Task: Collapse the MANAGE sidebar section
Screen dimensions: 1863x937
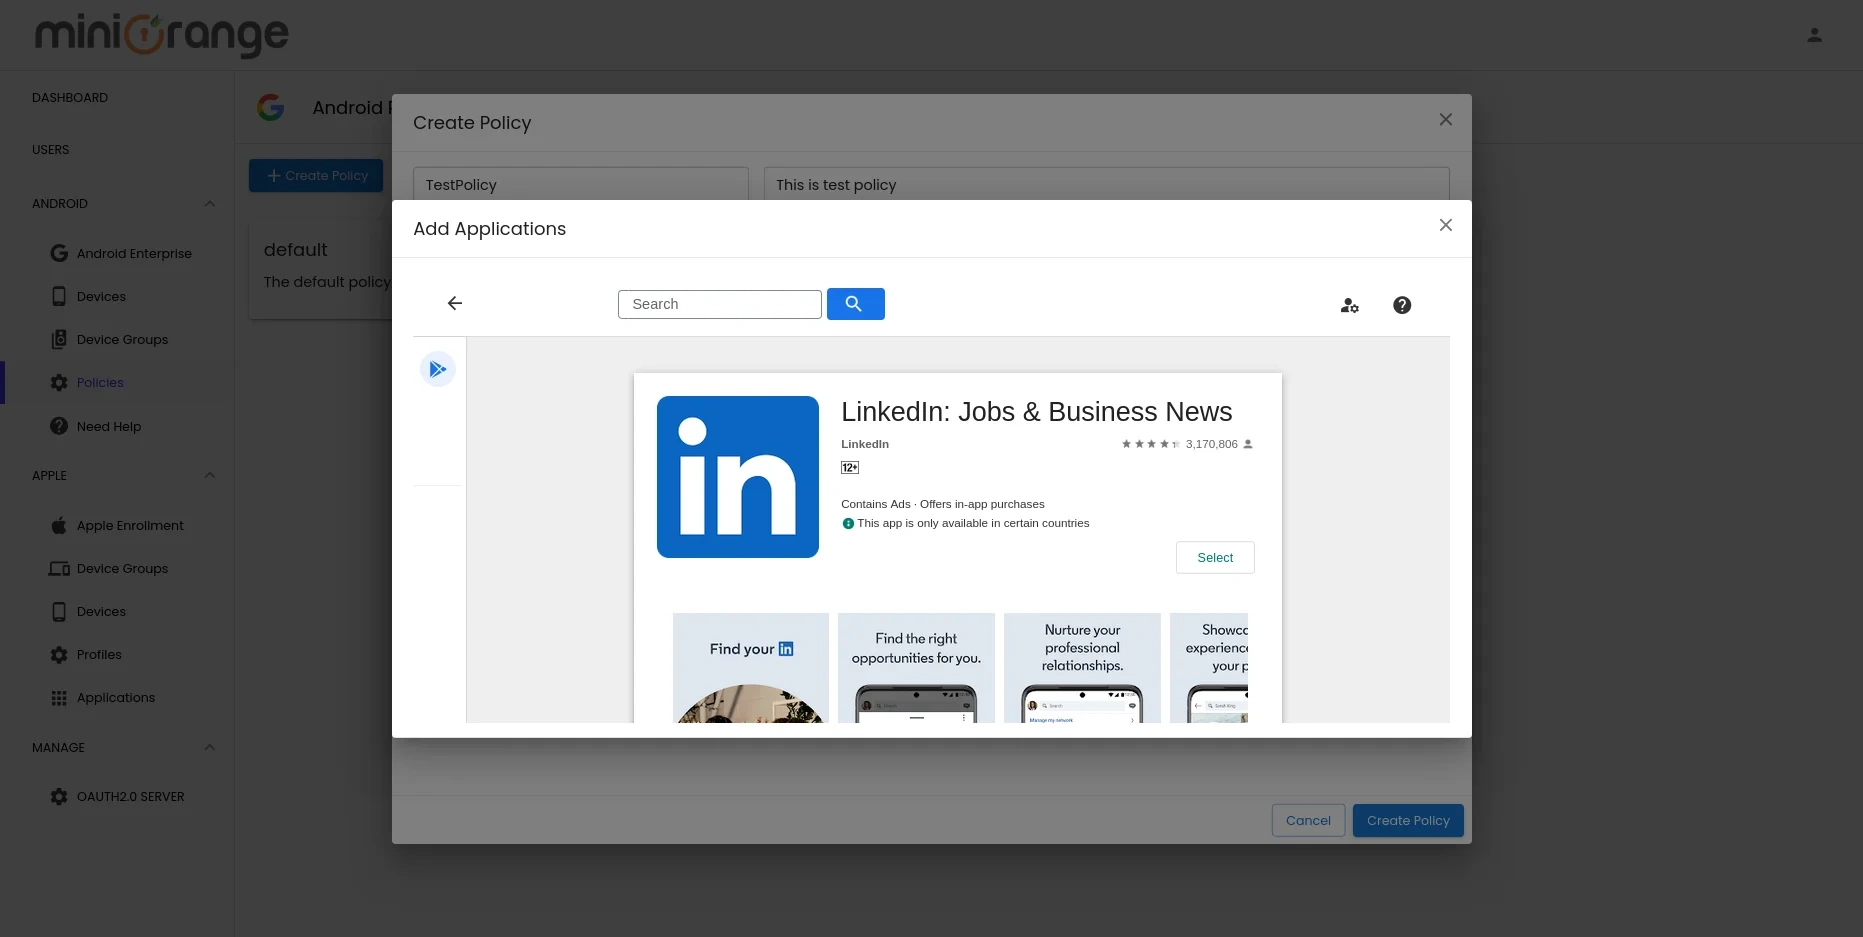Action: coord(210,748)
